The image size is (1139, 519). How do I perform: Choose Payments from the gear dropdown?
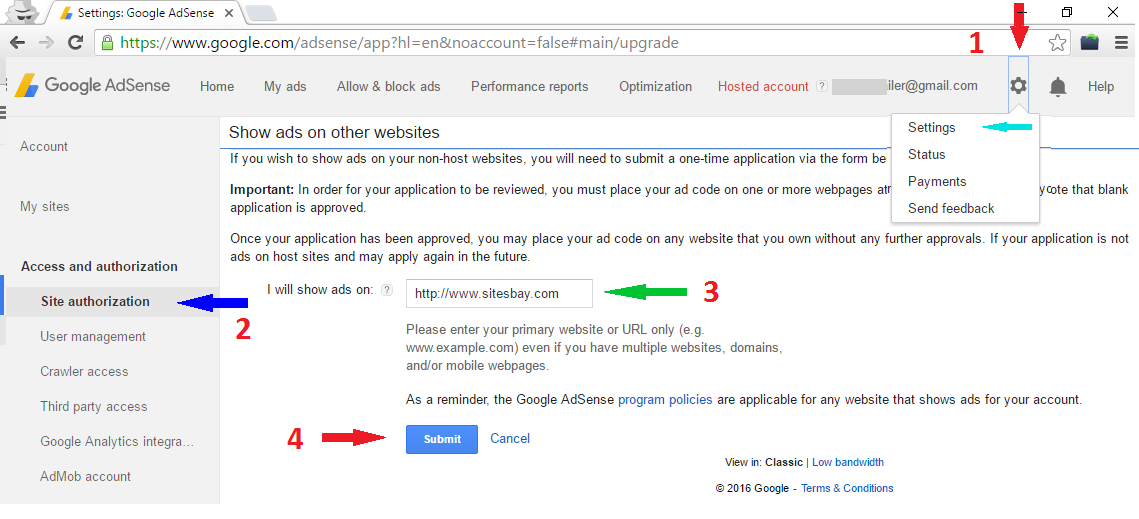(937, 181)
